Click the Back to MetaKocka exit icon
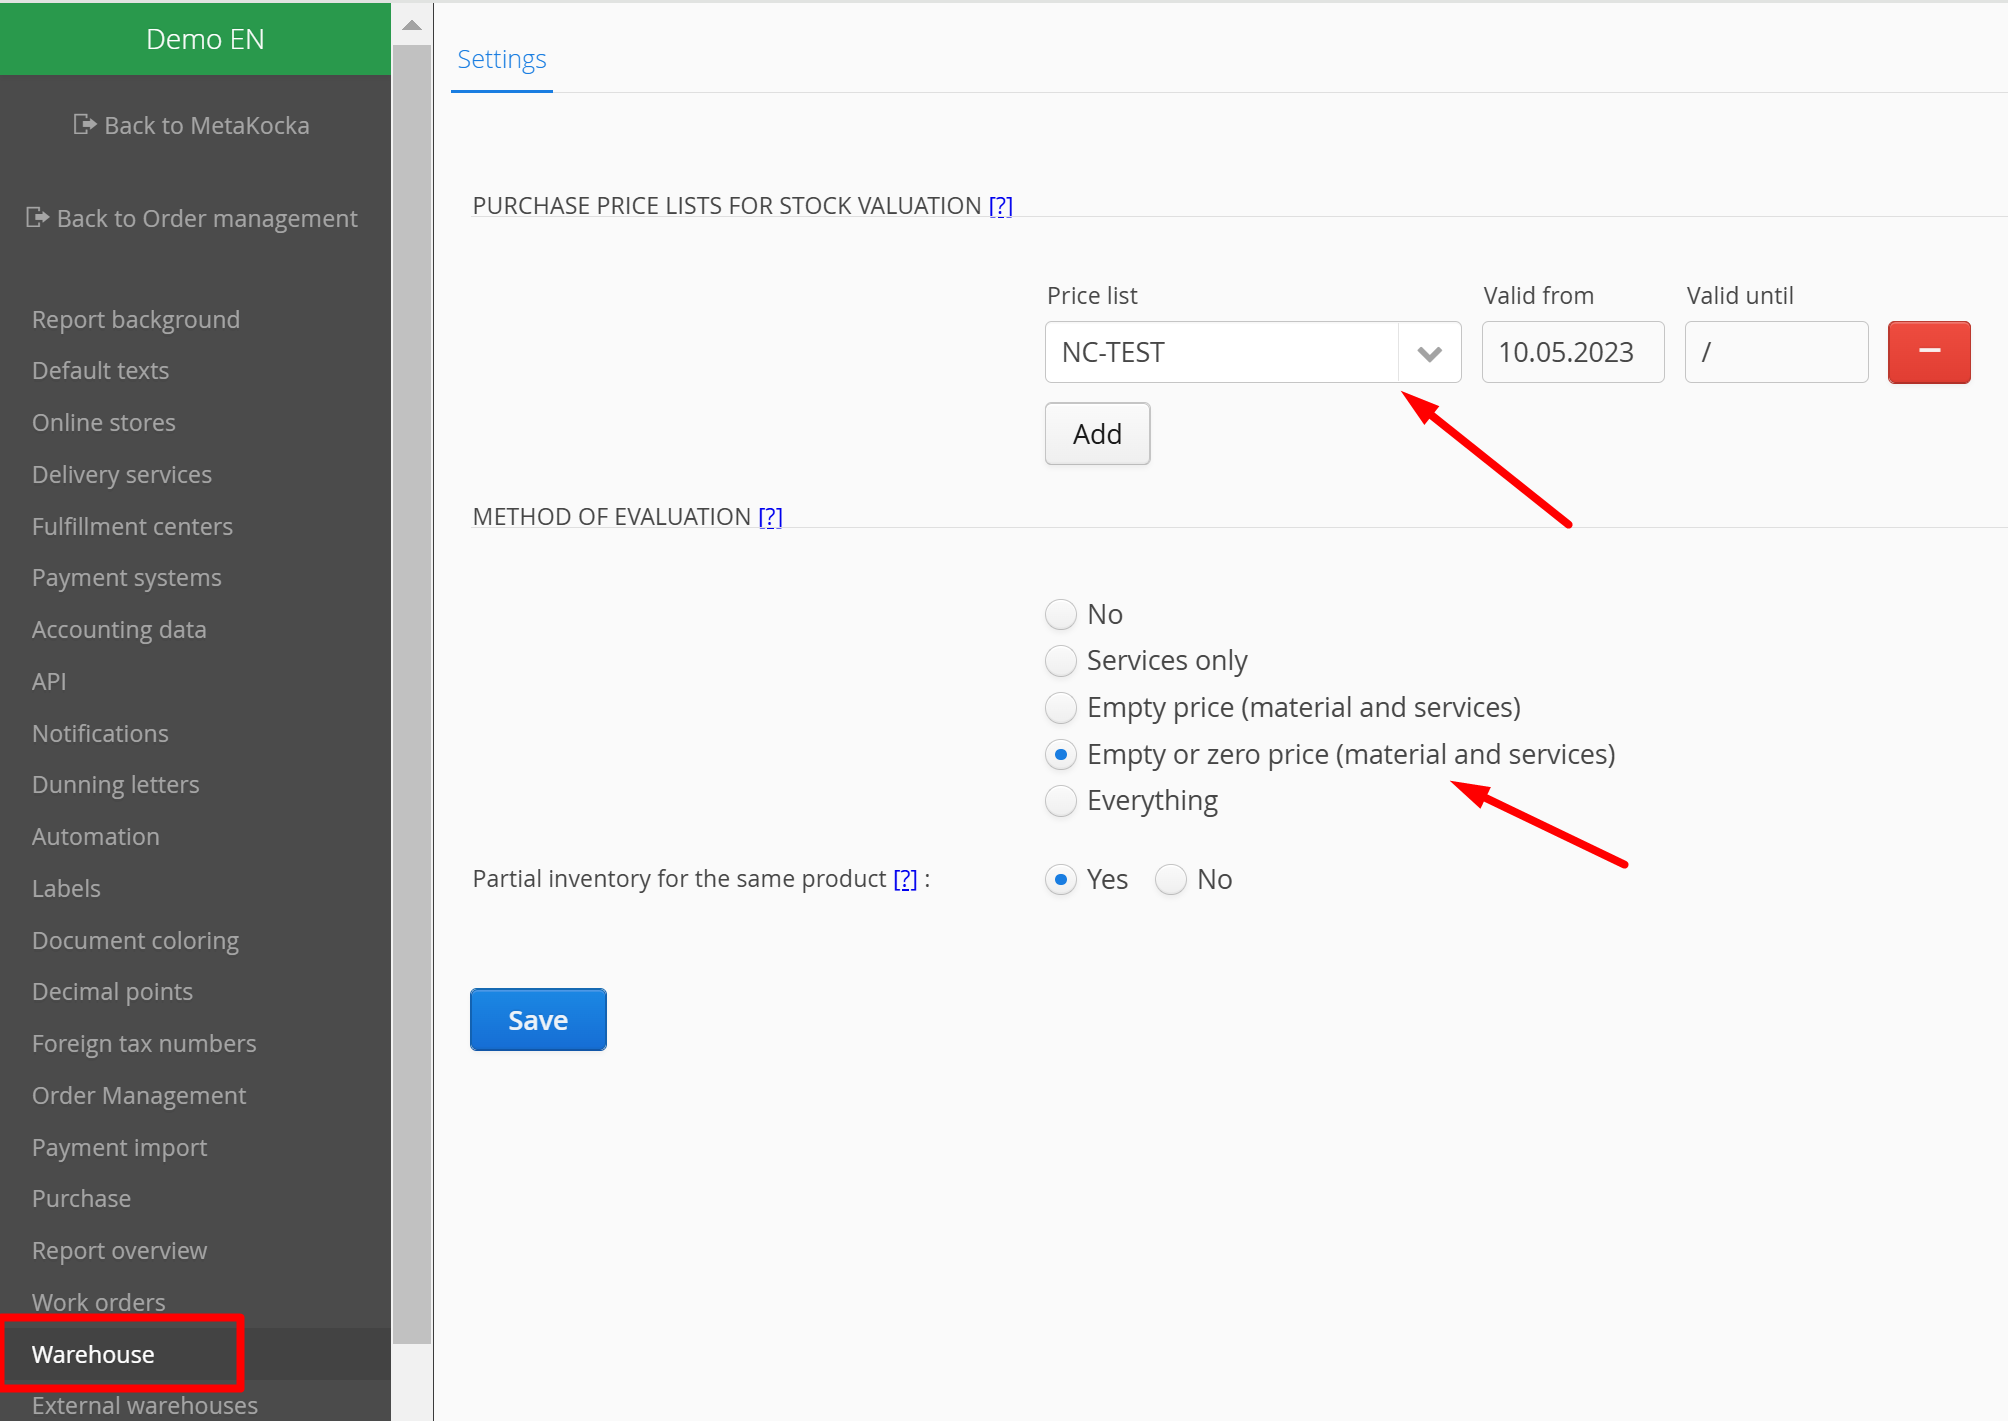Screen dimensions: 2008x1421 click(84, 125)
